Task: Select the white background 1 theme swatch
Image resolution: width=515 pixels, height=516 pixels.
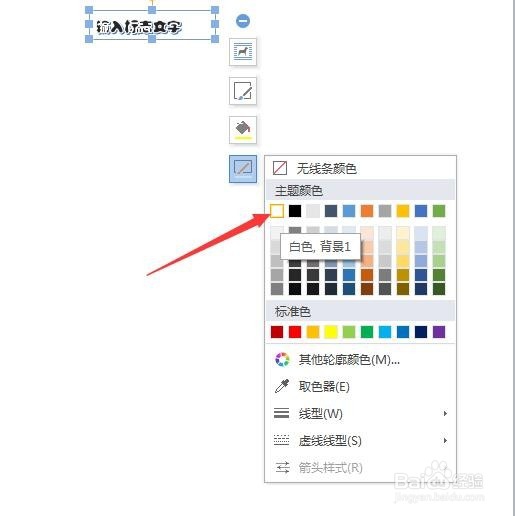Action: tap(277, 211)
